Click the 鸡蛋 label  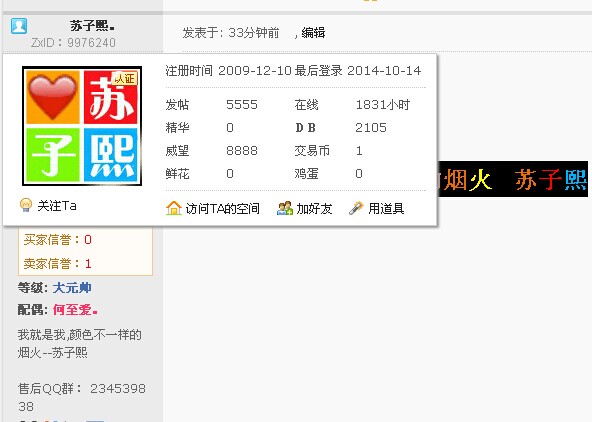point(306,174)
